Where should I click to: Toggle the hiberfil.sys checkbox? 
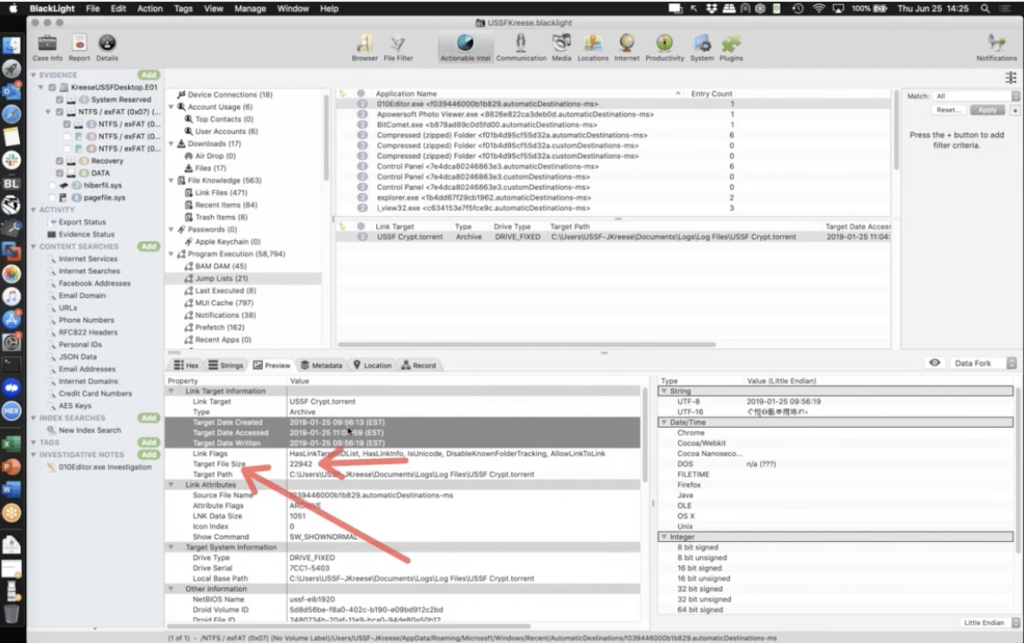click(52, 185)
